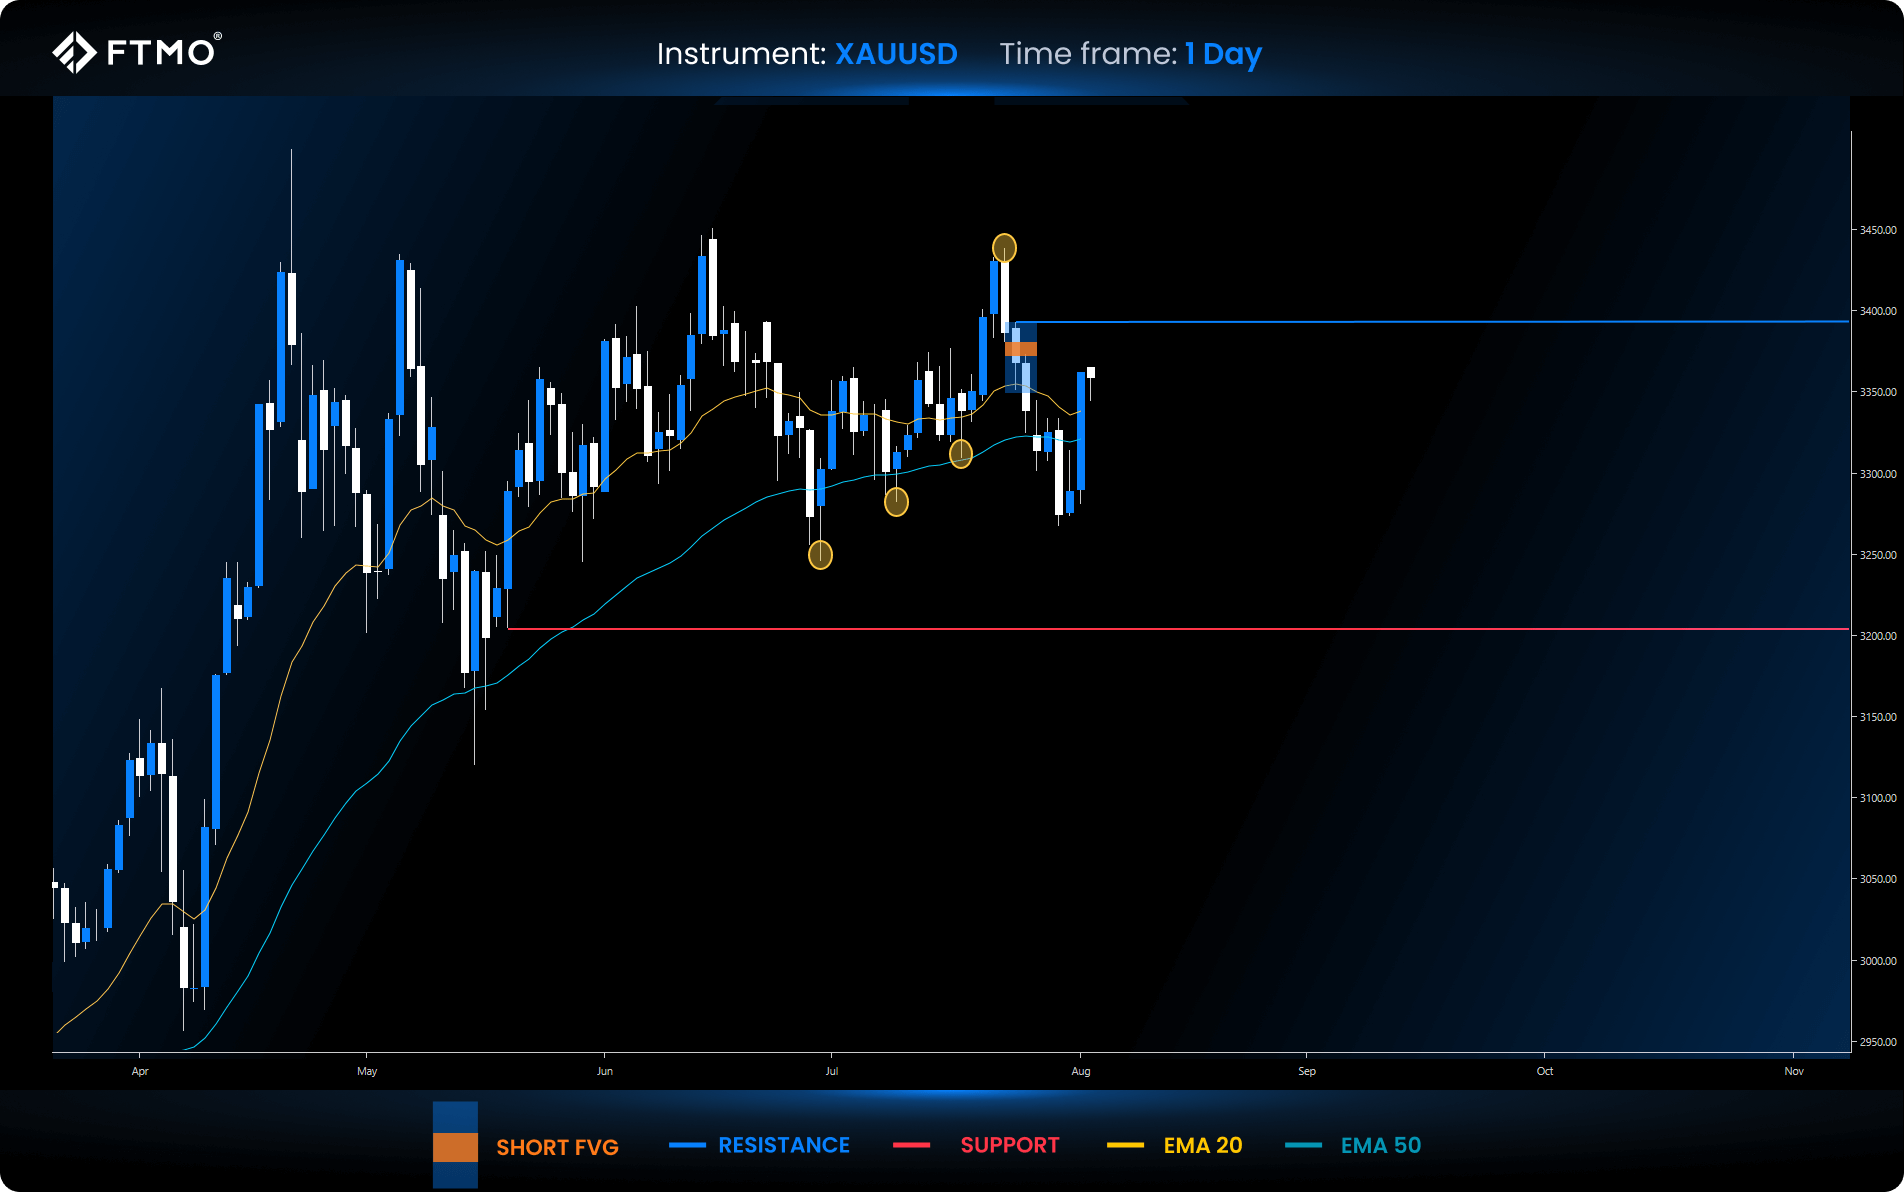This screenshot has height=1192, width=1904.
Task: Click the XAUUSD instrument name
Action: [x=896, y=54]
